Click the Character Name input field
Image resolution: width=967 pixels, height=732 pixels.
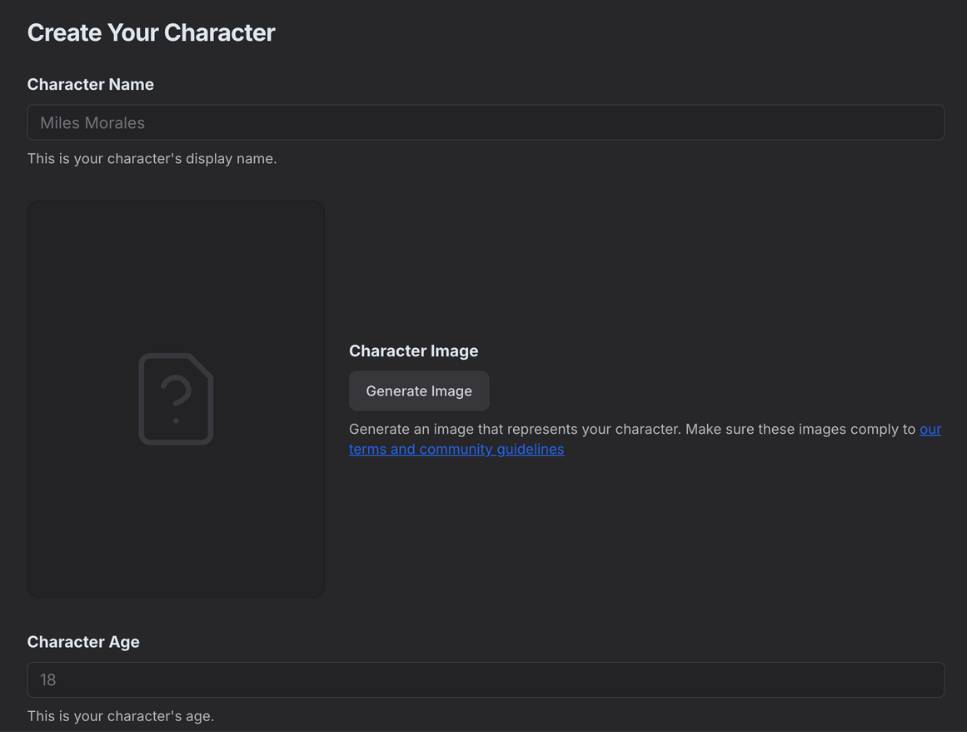click(x=486, y=121)
